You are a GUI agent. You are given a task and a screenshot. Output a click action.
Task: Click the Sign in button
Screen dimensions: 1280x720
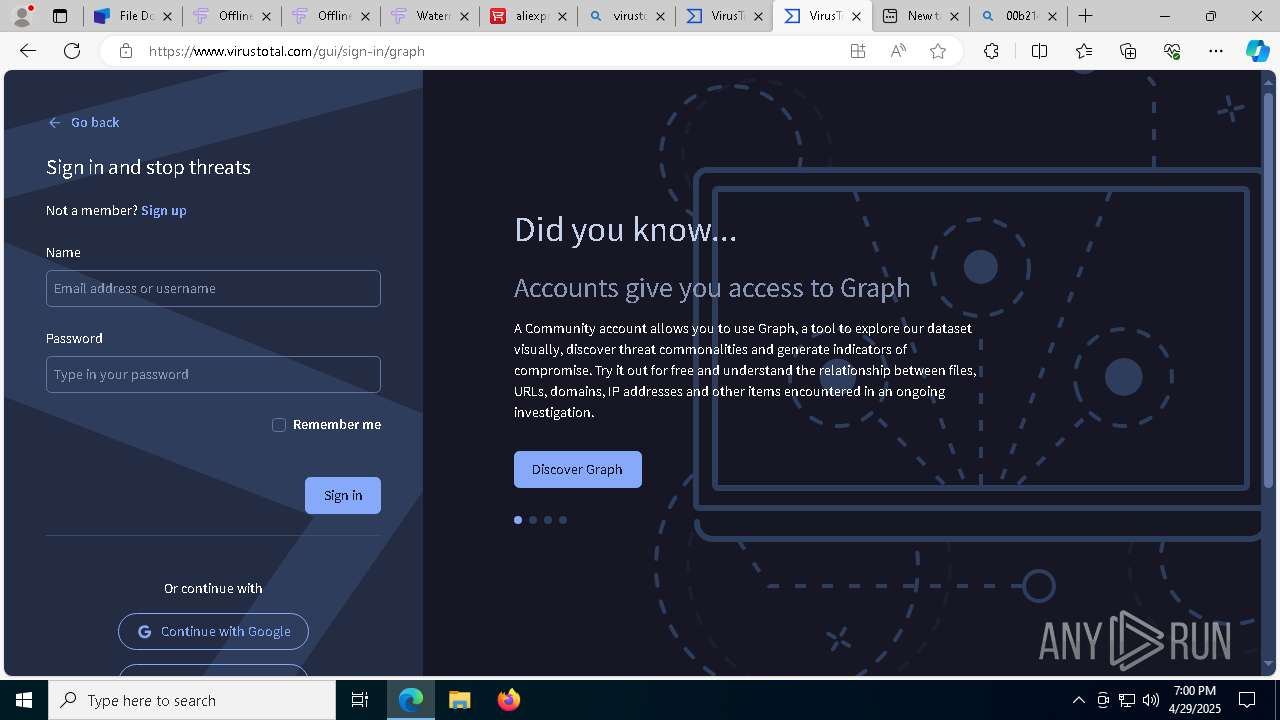coord(343,495)
